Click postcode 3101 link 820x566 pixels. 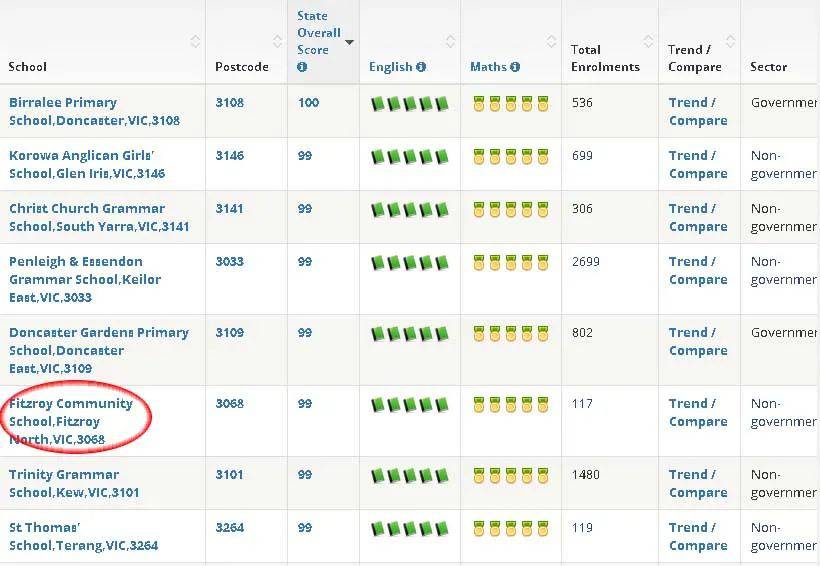pos(230,474)
